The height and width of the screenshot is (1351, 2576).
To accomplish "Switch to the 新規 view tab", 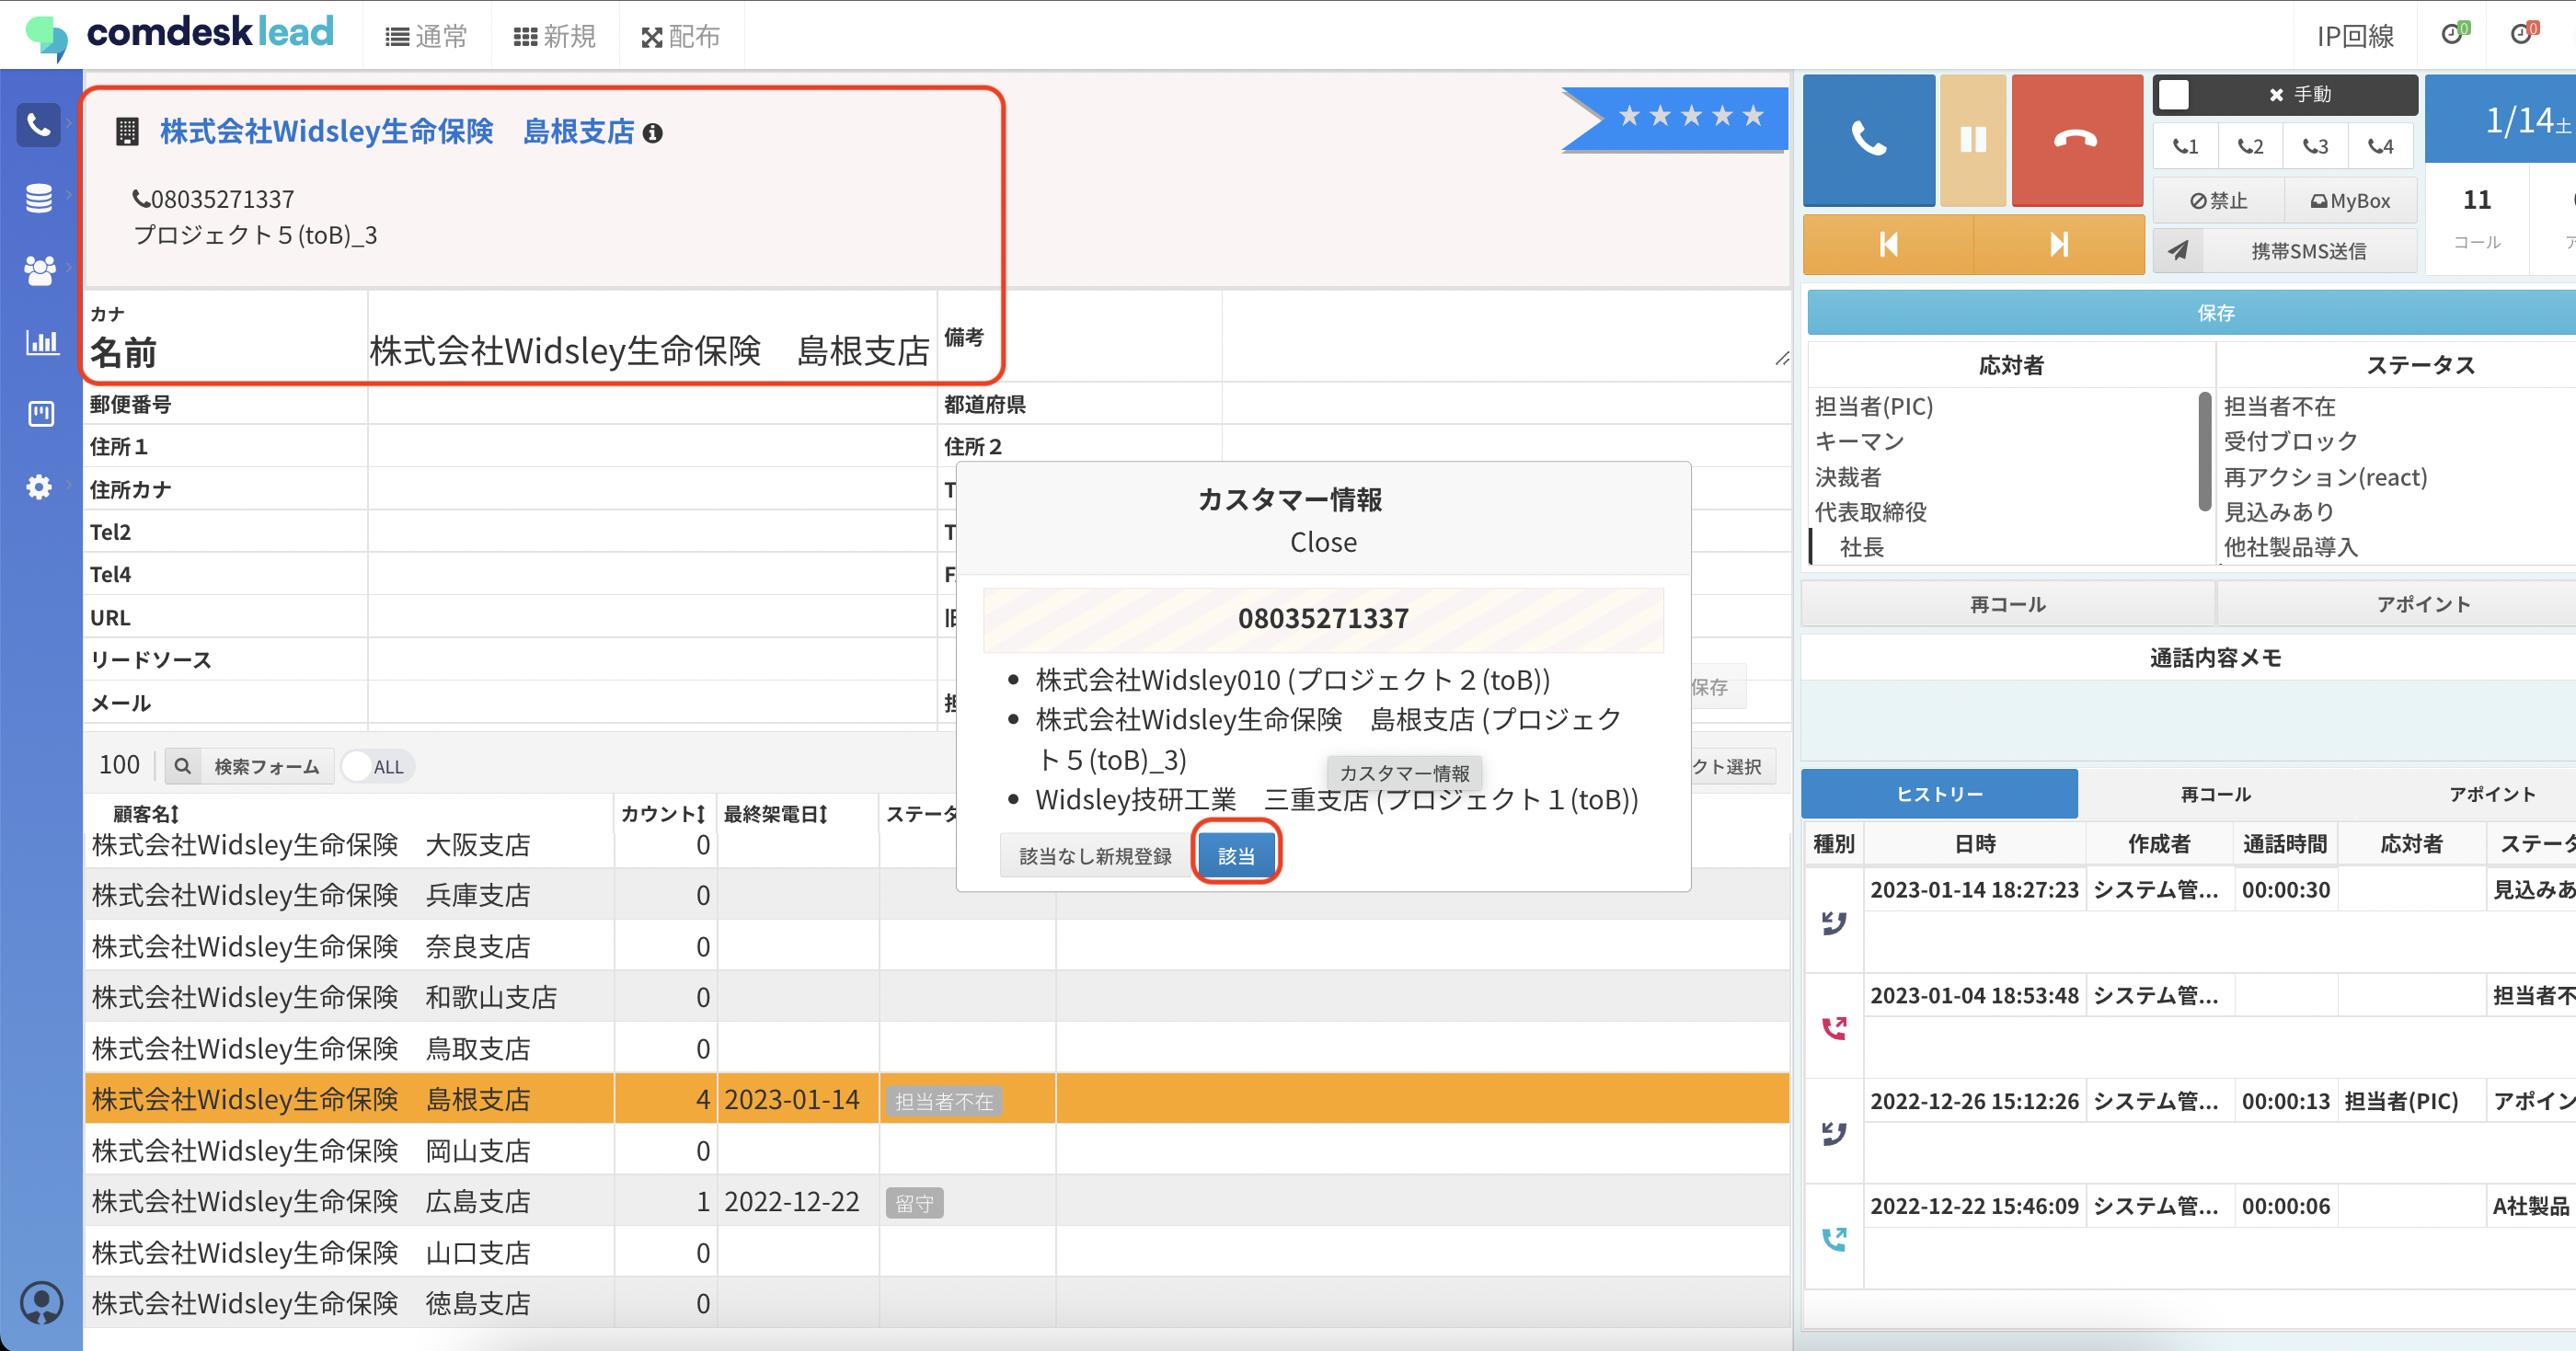I will point(555,37).
